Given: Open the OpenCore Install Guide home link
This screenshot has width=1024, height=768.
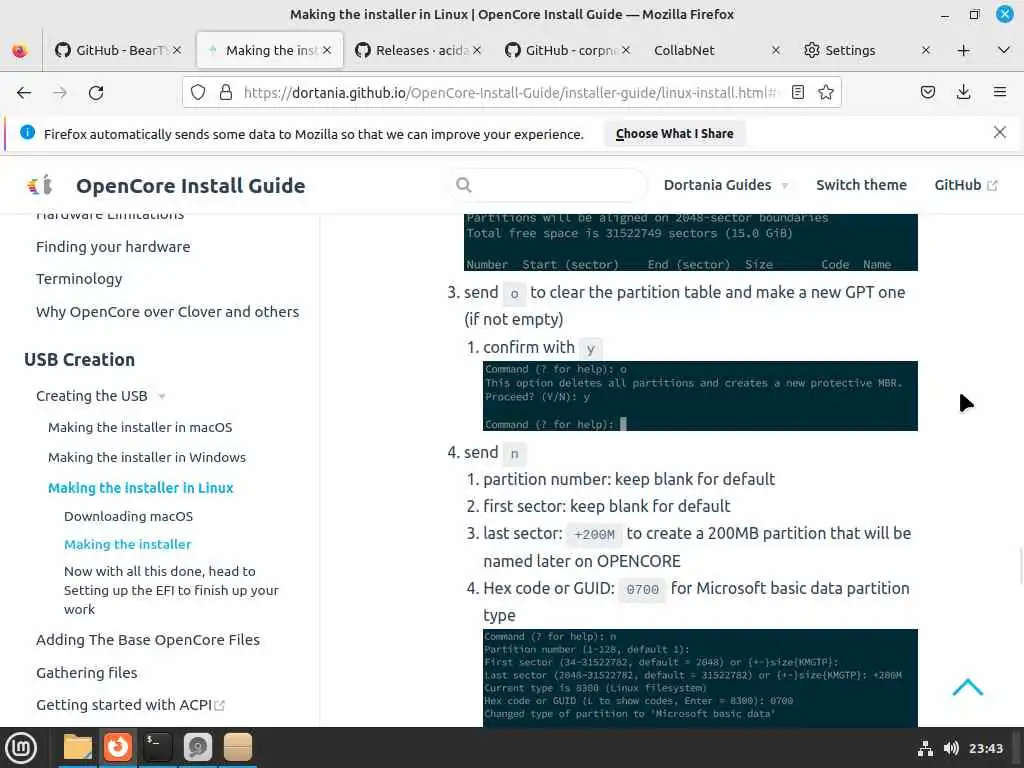Looking at the screenshot, I should pyautogui.click(x=190, y=186).
